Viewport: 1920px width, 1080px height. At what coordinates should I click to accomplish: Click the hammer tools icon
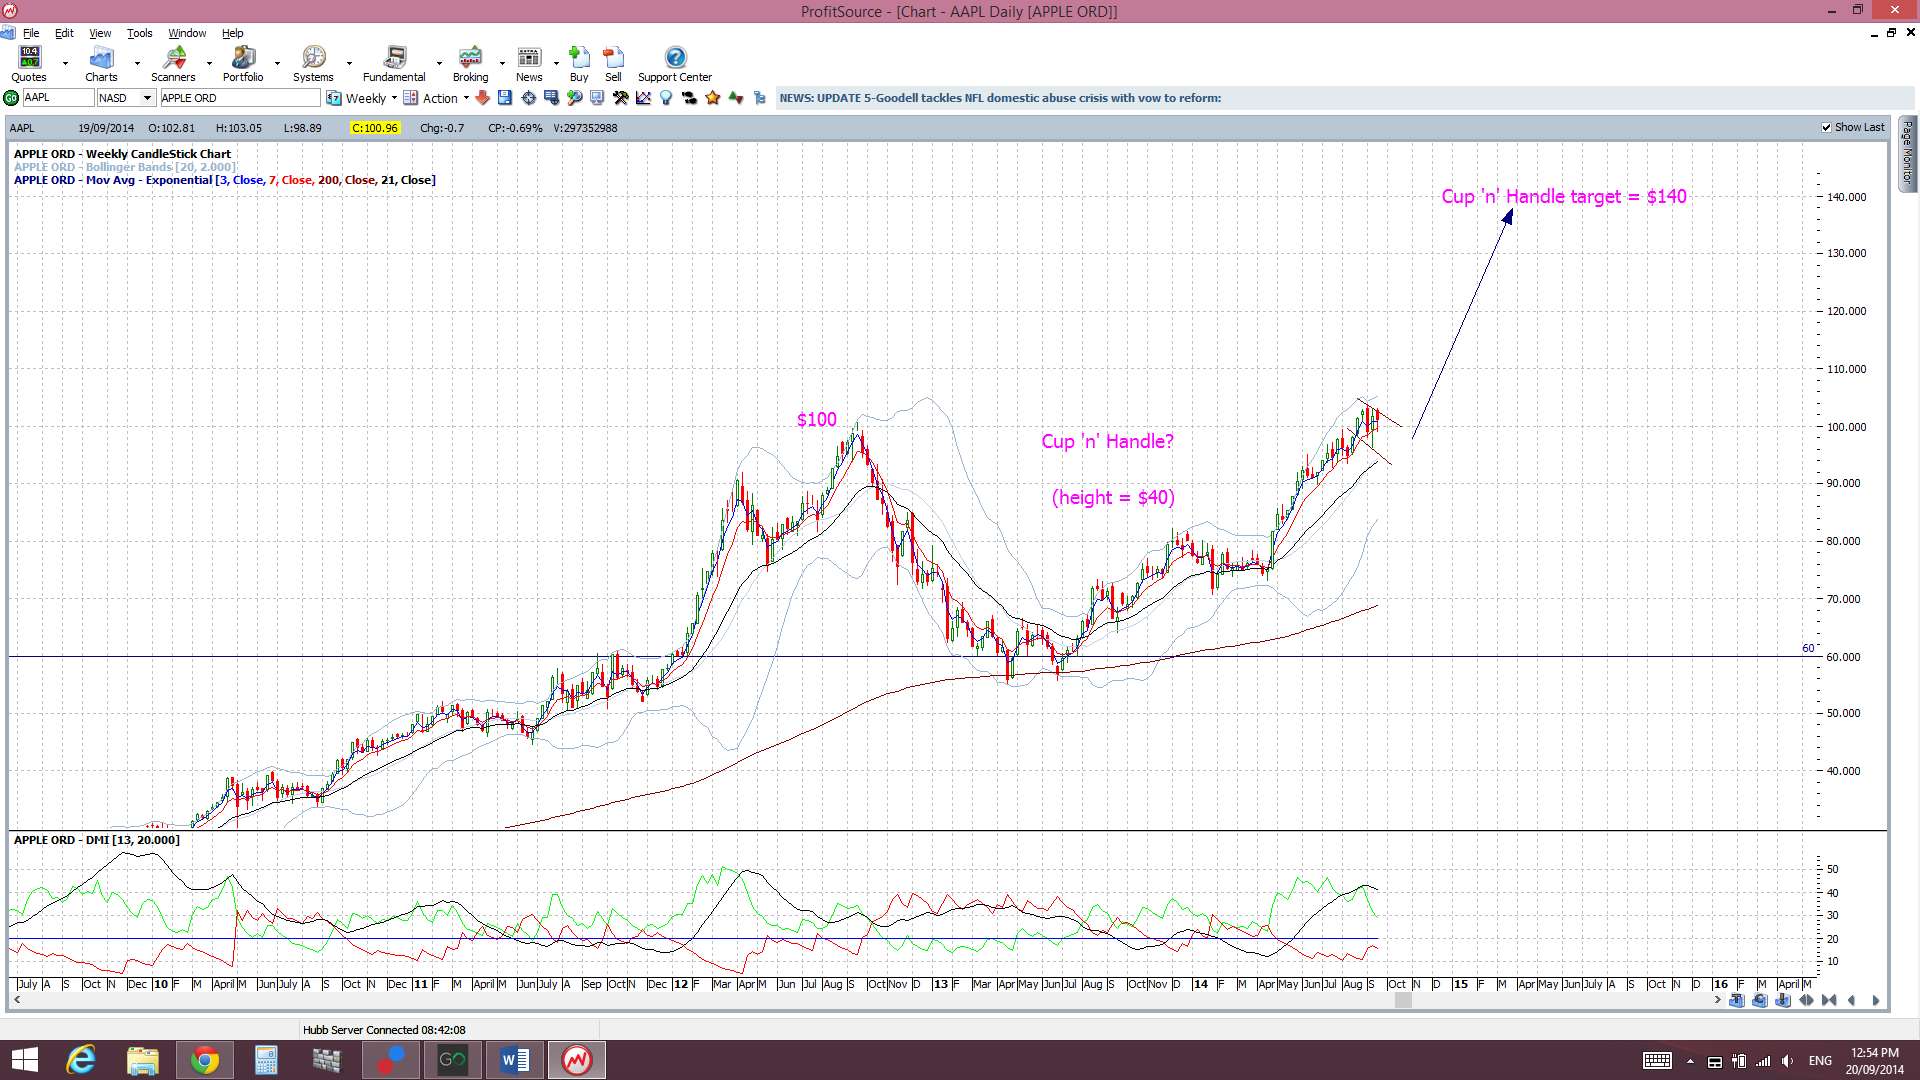pyautogui.click(x=620, y=98)
